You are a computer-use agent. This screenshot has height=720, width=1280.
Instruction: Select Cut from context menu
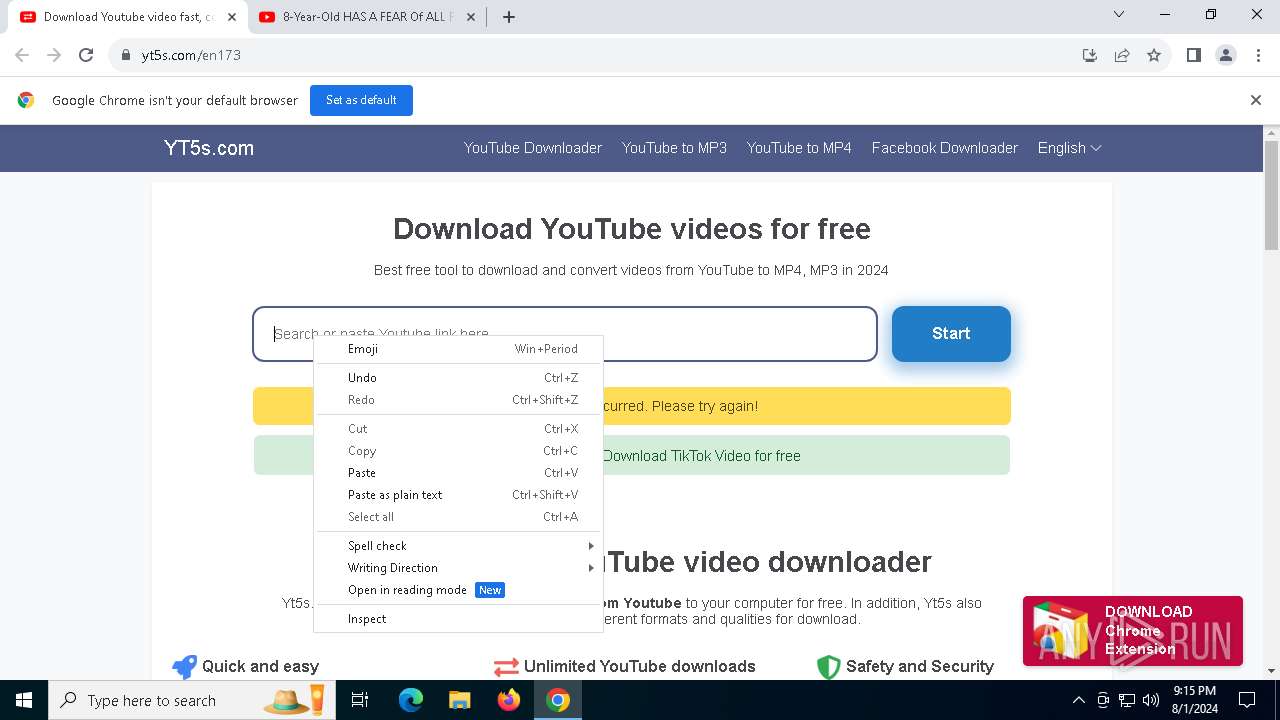(459, 429)
